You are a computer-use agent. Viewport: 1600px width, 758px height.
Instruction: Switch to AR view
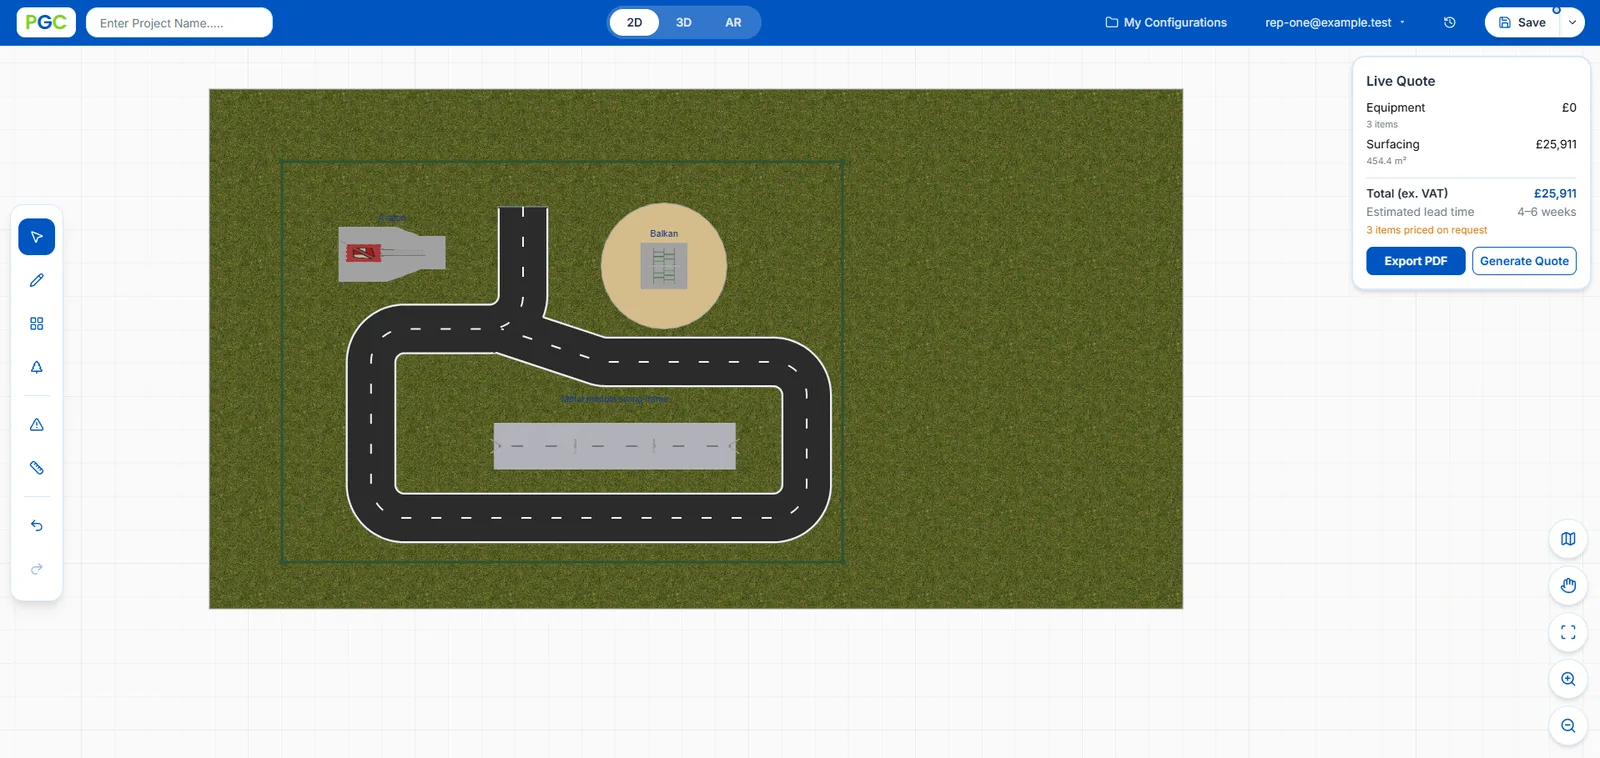click(733, 22)
